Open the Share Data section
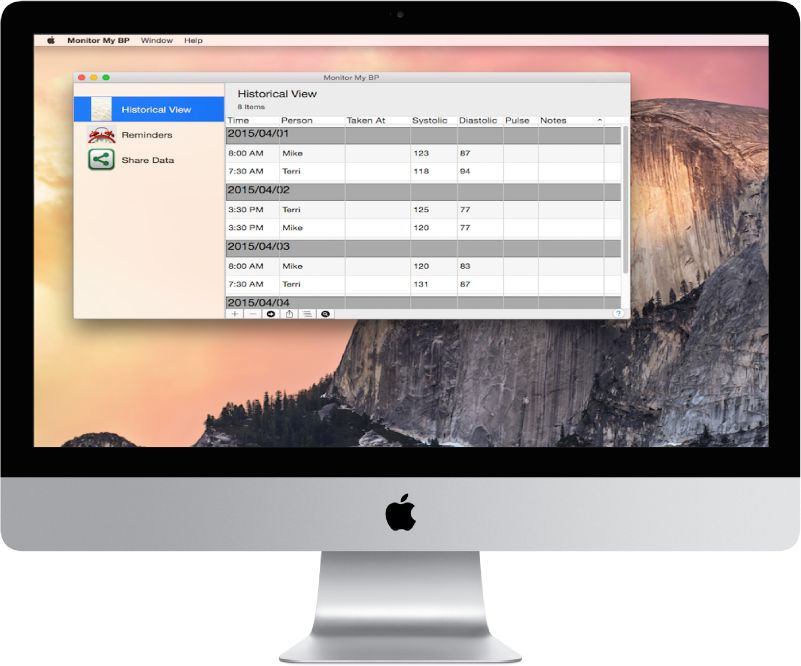The width and height of the screenshot is (801, 666). coord(149,160)
